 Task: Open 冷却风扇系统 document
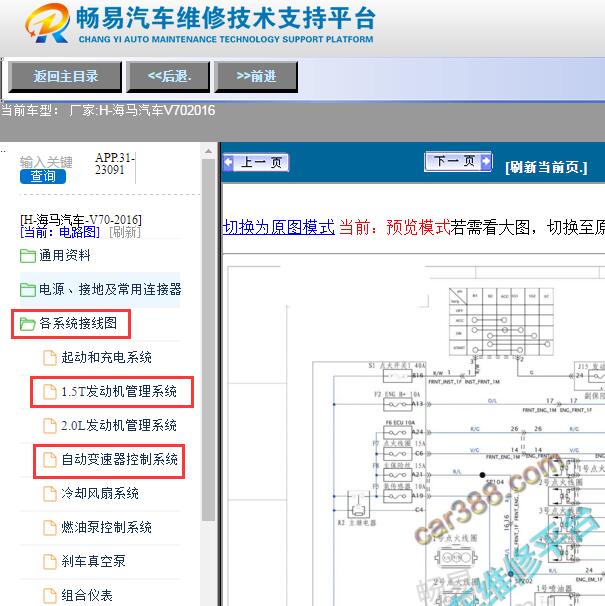(x=100, y=494)
